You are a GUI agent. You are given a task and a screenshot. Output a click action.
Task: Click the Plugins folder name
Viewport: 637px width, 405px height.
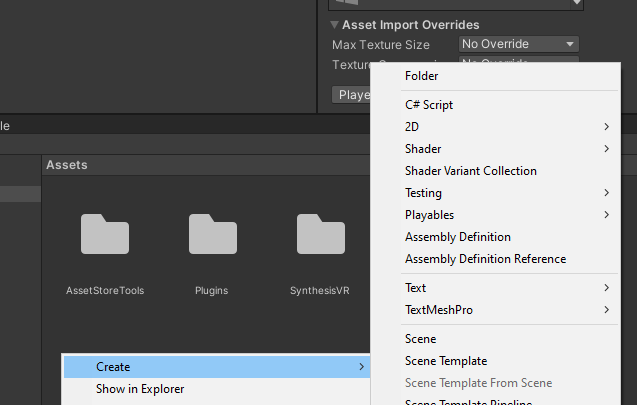tap(211, 290)
